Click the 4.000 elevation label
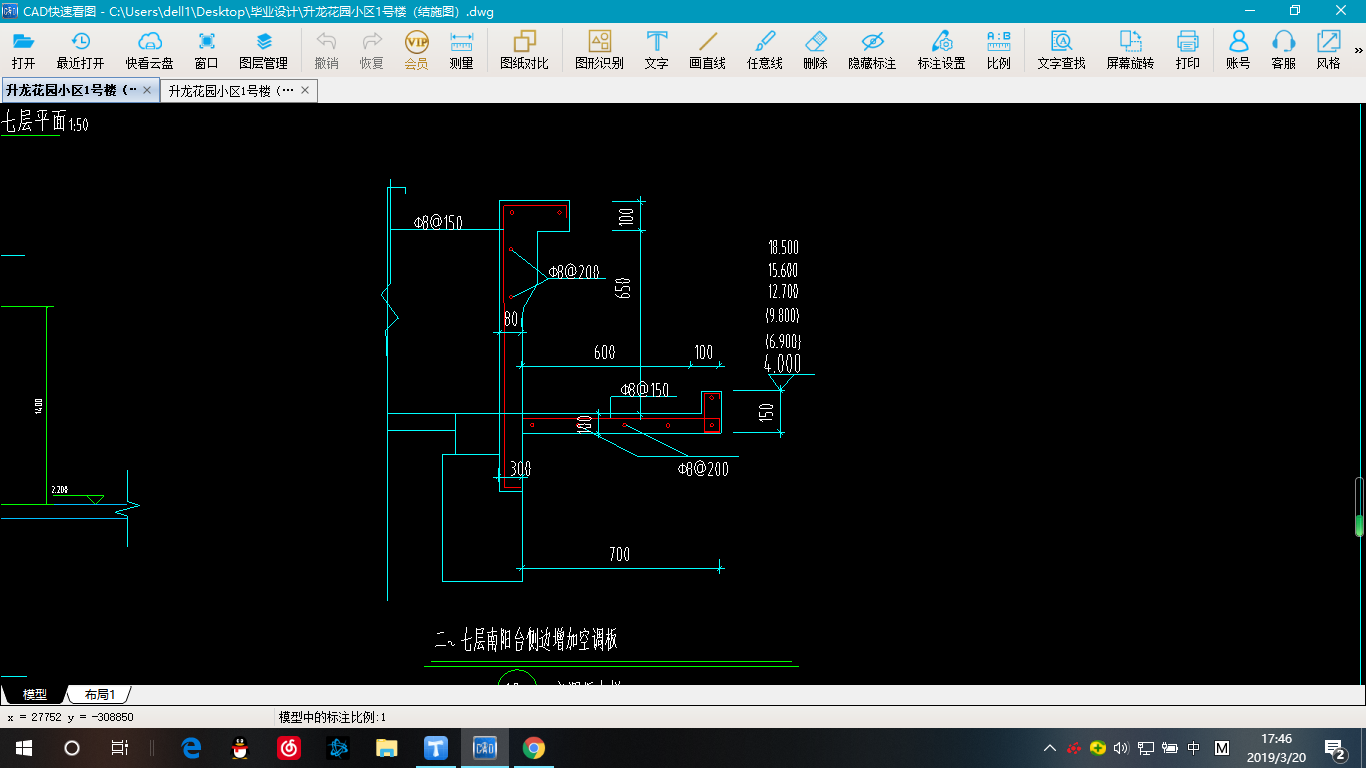The image size is (1366, 768). click(782, 364)
